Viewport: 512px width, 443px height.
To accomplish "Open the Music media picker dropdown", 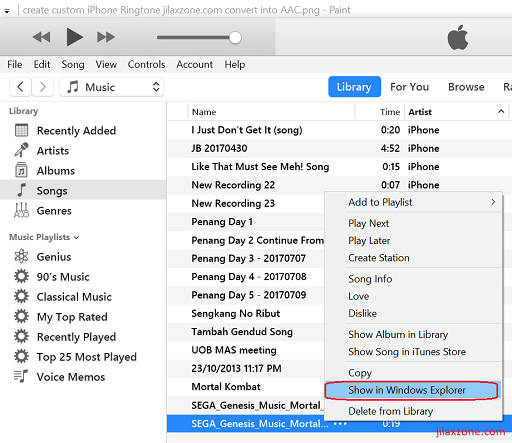I will point(111,87).
